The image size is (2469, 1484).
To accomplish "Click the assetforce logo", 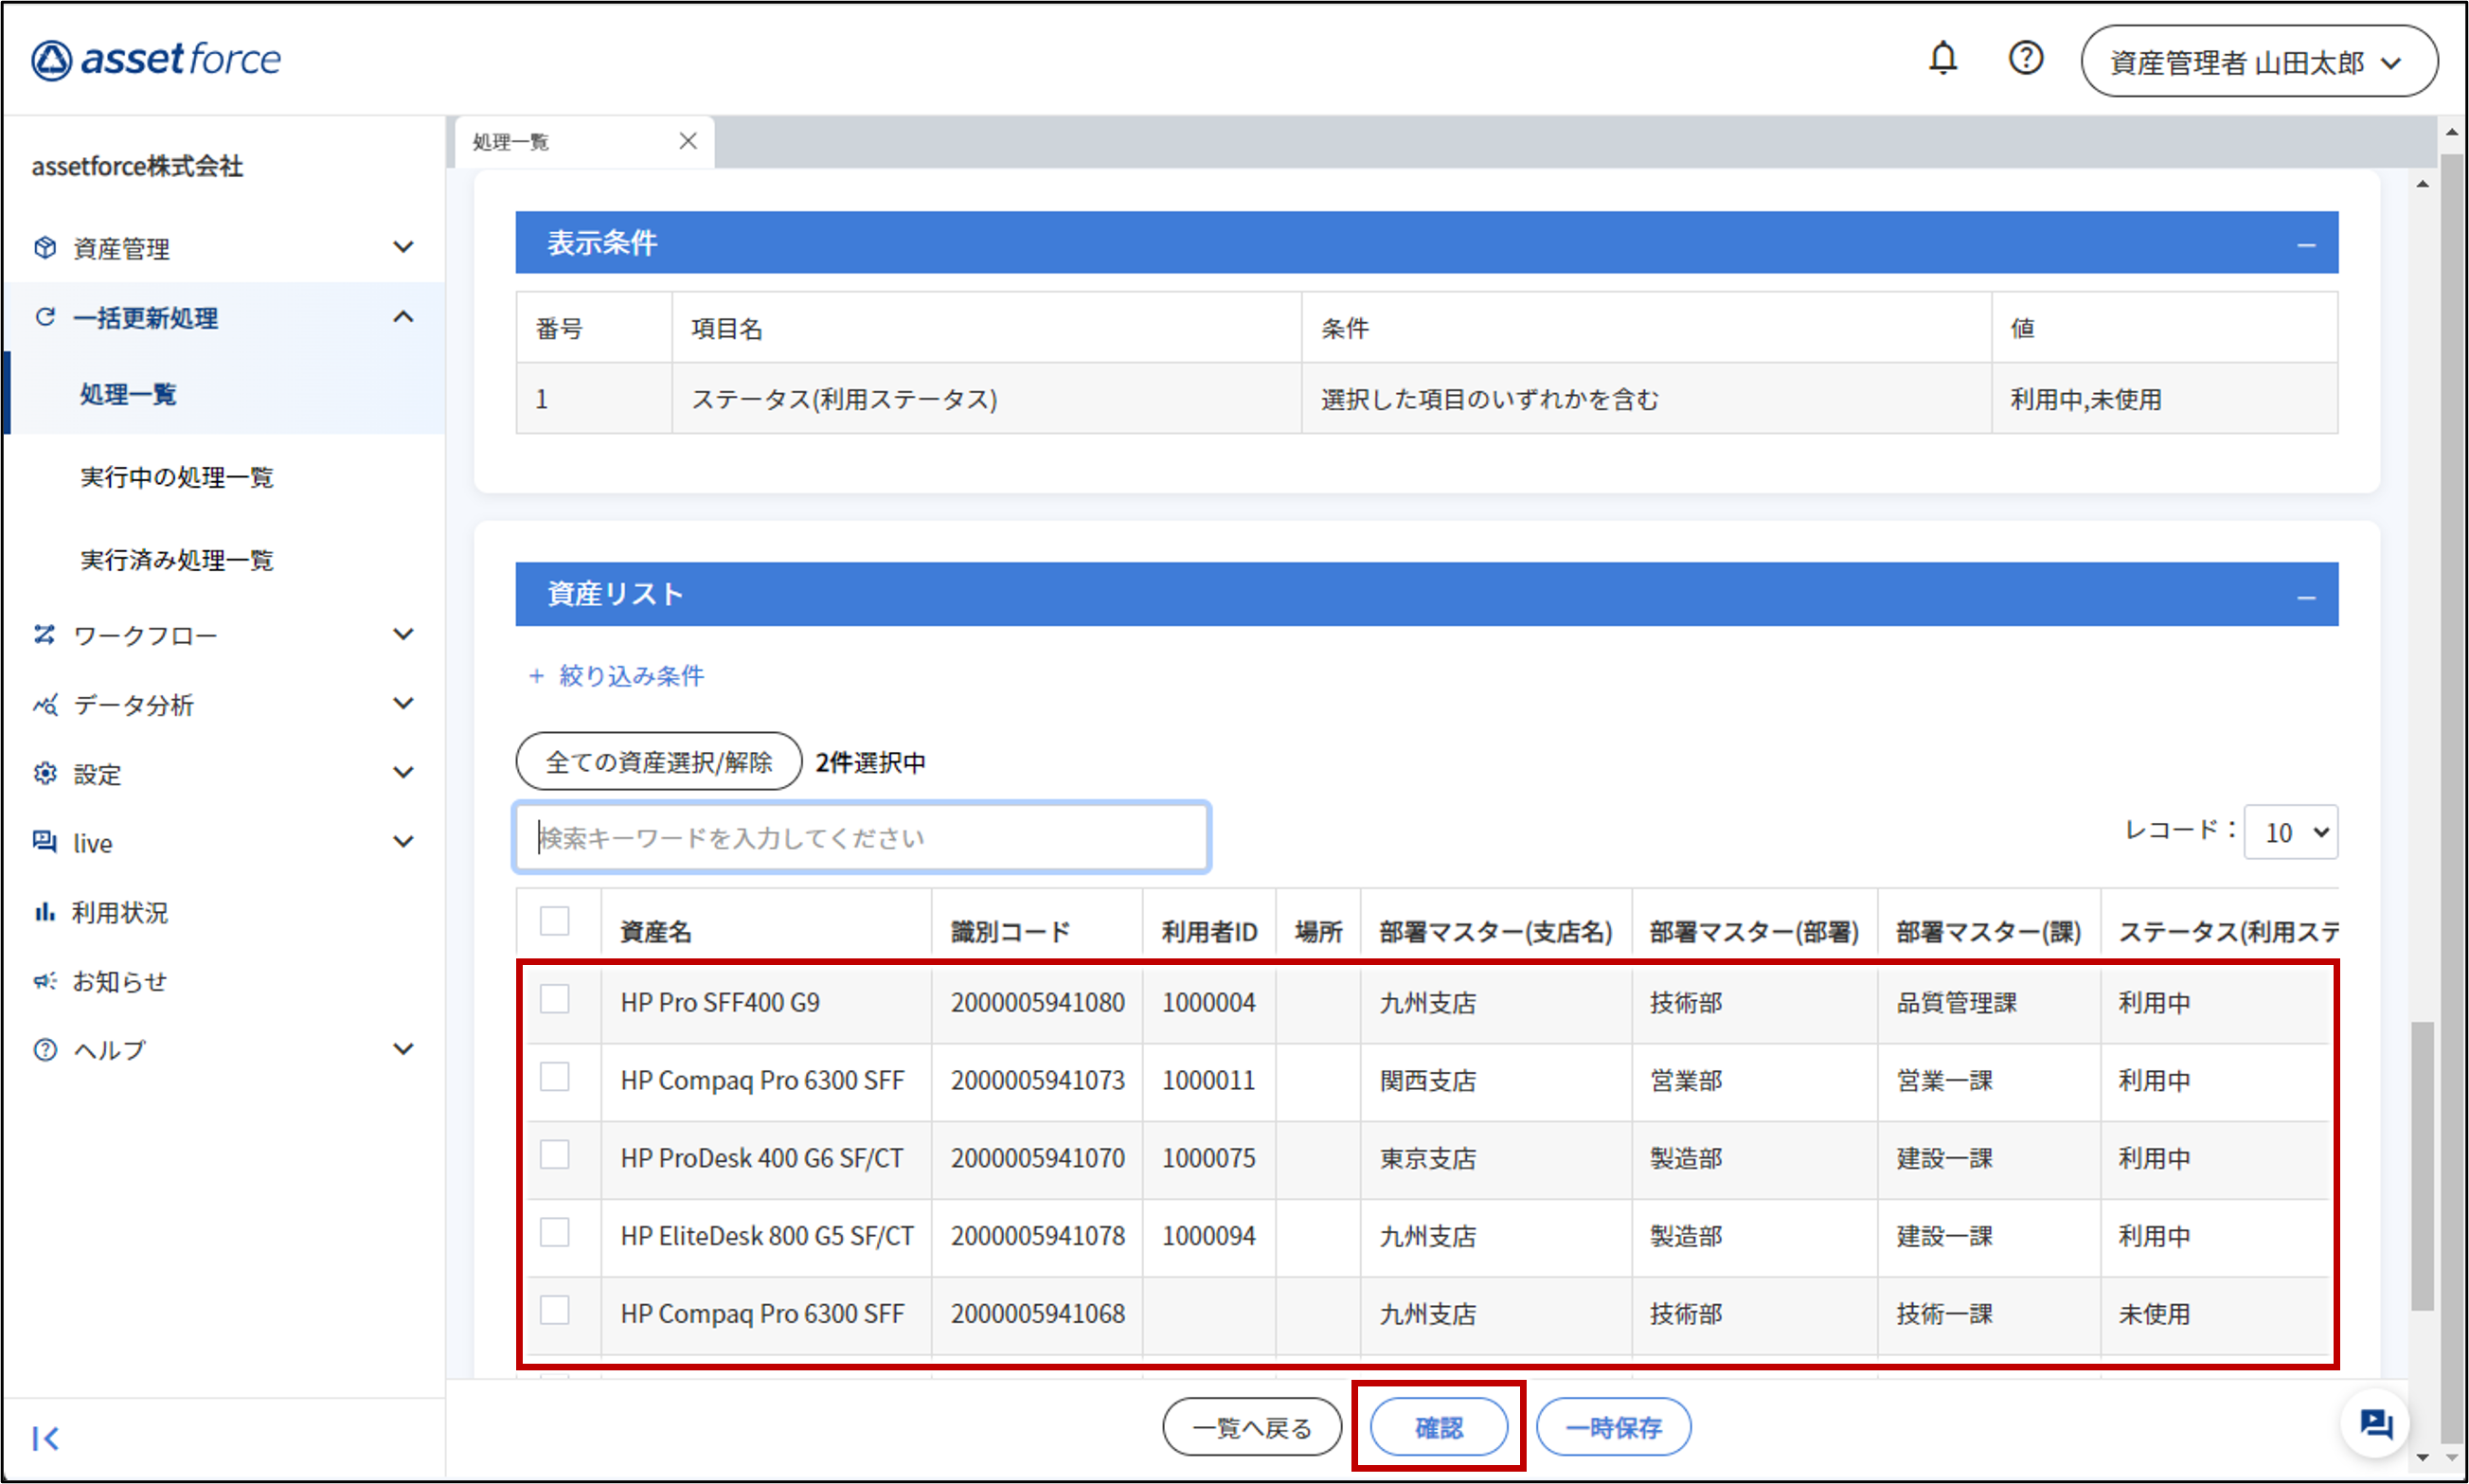I will [156, 59].
